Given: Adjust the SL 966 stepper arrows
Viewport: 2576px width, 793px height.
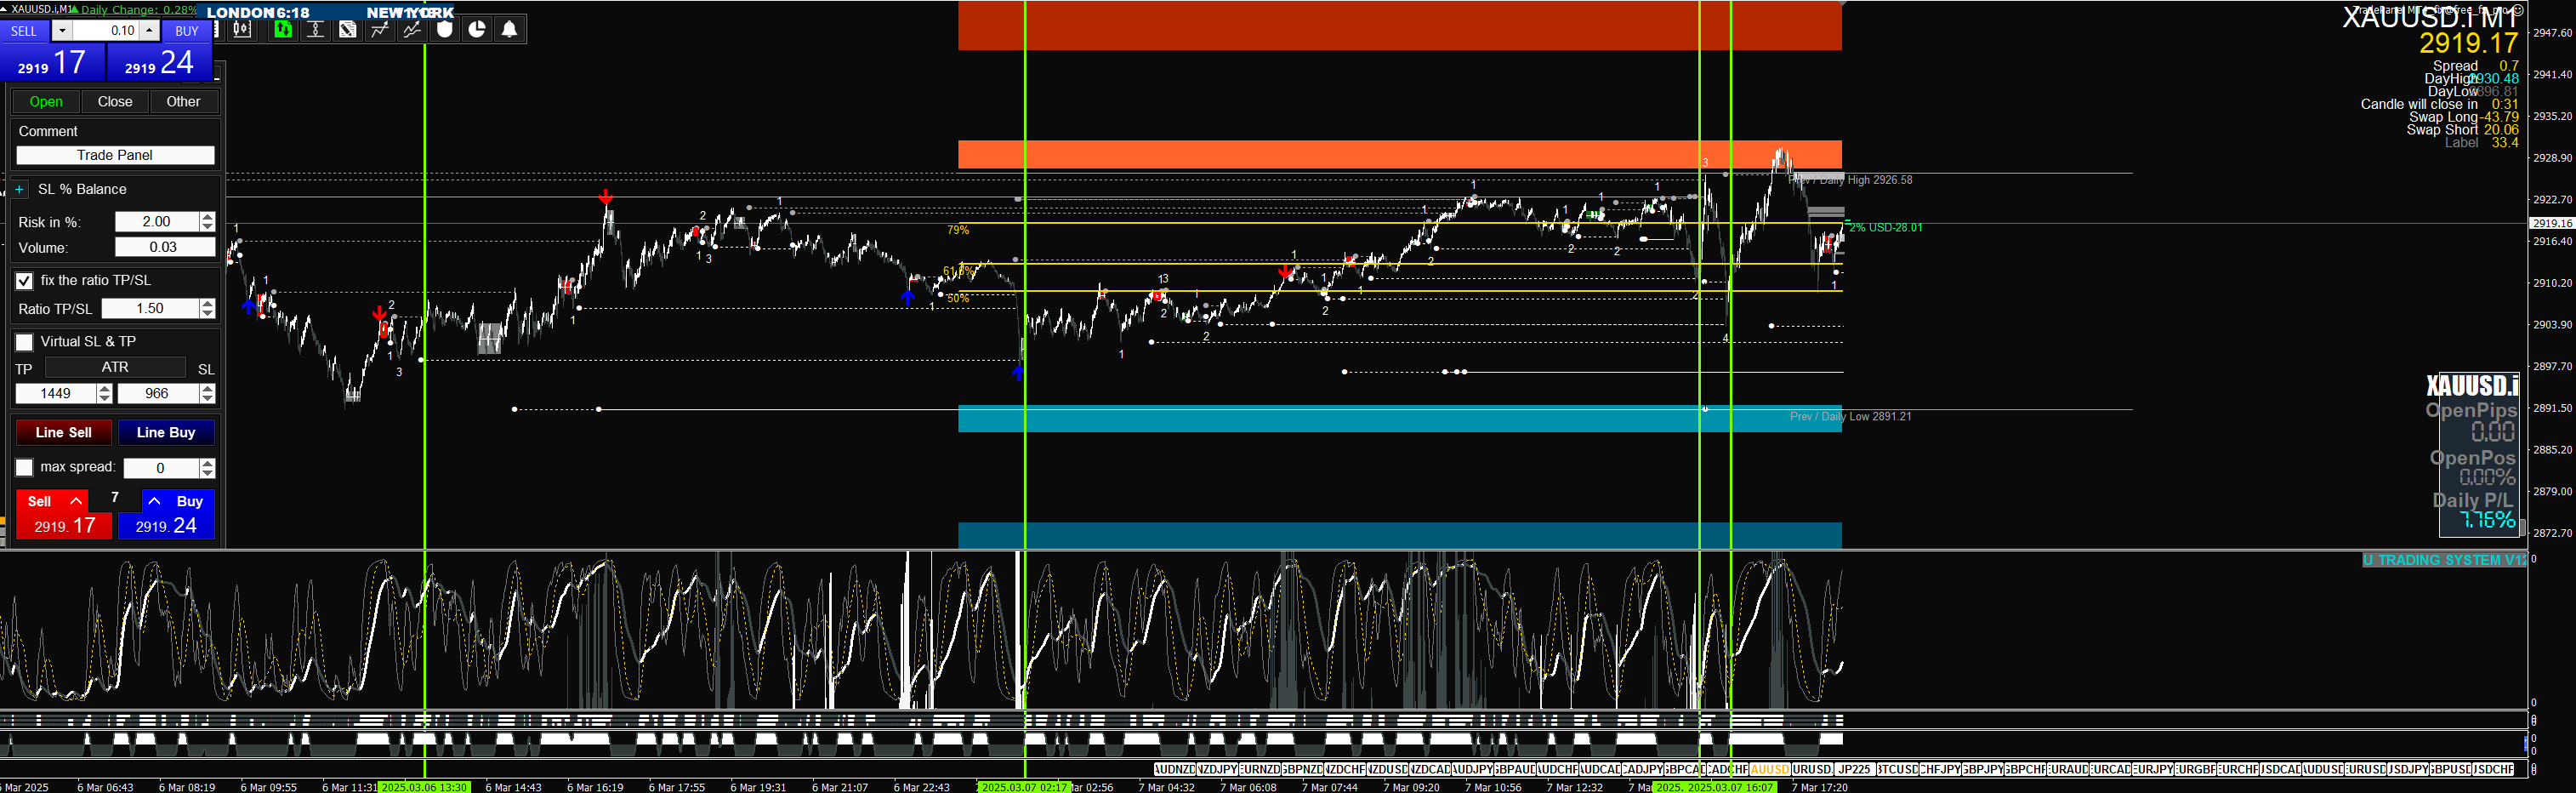Looking at the screenshot, I should coord(207,394).
